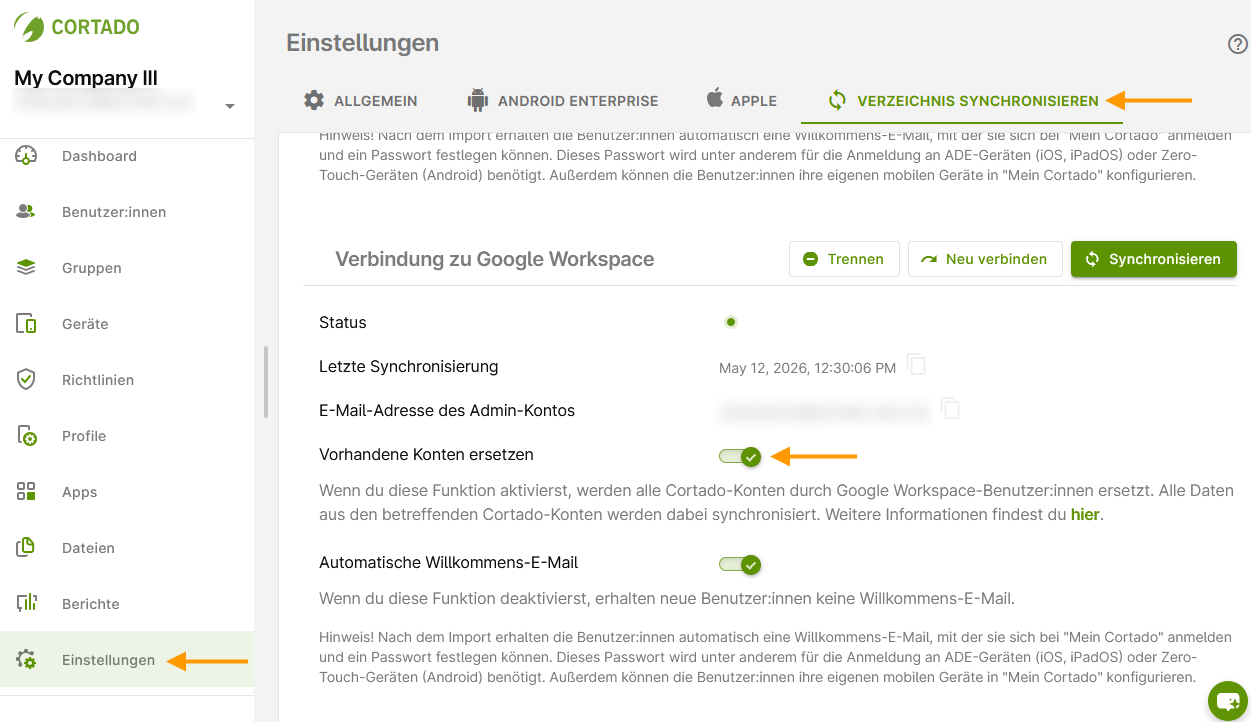Click the 'E-Mail-Adresse des Admin-Kontos' label
The width and height of the screenshot is (1251, 722).
pyautogui.click(x=447, y=410)
